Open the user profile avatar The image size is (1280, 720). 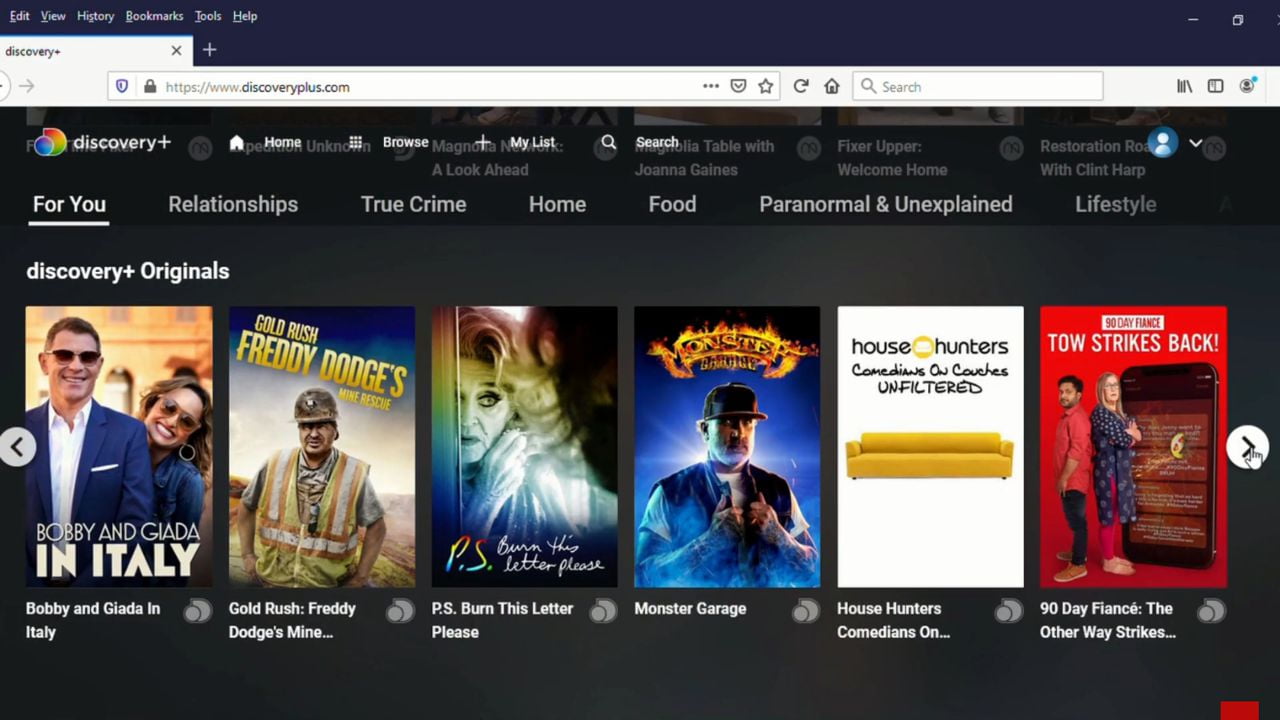1162,143
